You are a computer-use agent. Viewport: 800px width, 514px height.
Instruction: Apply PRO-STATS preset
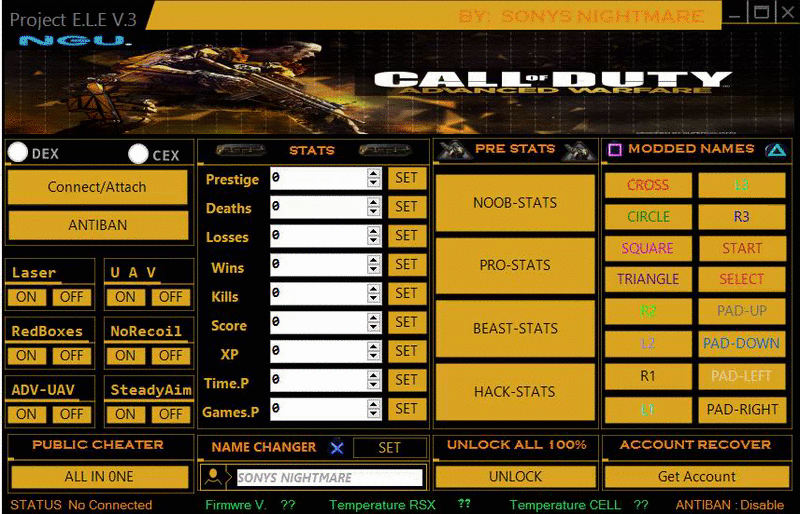click(515, 265)
